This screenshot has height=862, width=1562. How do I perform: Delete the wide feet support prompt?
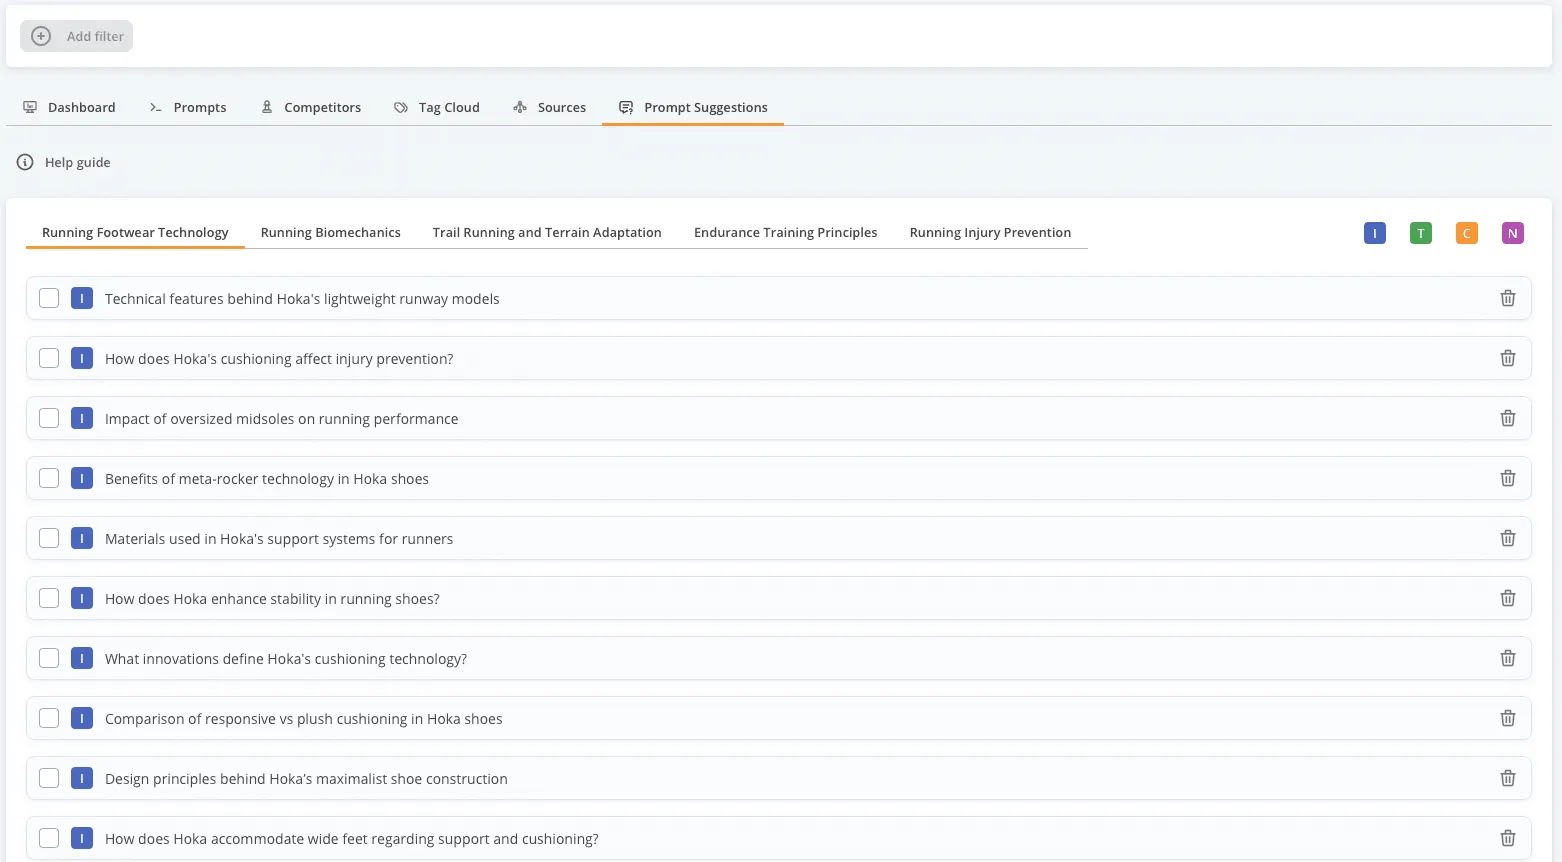[1507, 838]
